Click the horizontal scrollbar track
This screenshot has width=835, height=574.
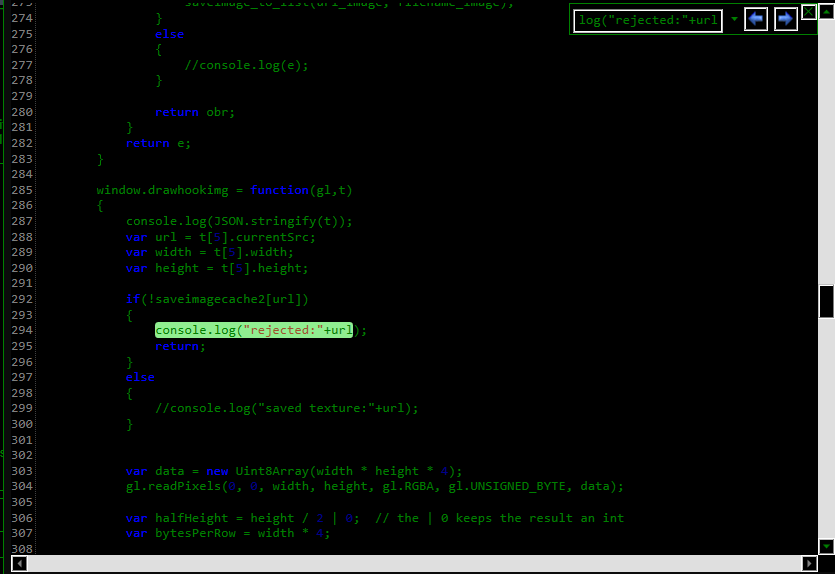[414, 563]
